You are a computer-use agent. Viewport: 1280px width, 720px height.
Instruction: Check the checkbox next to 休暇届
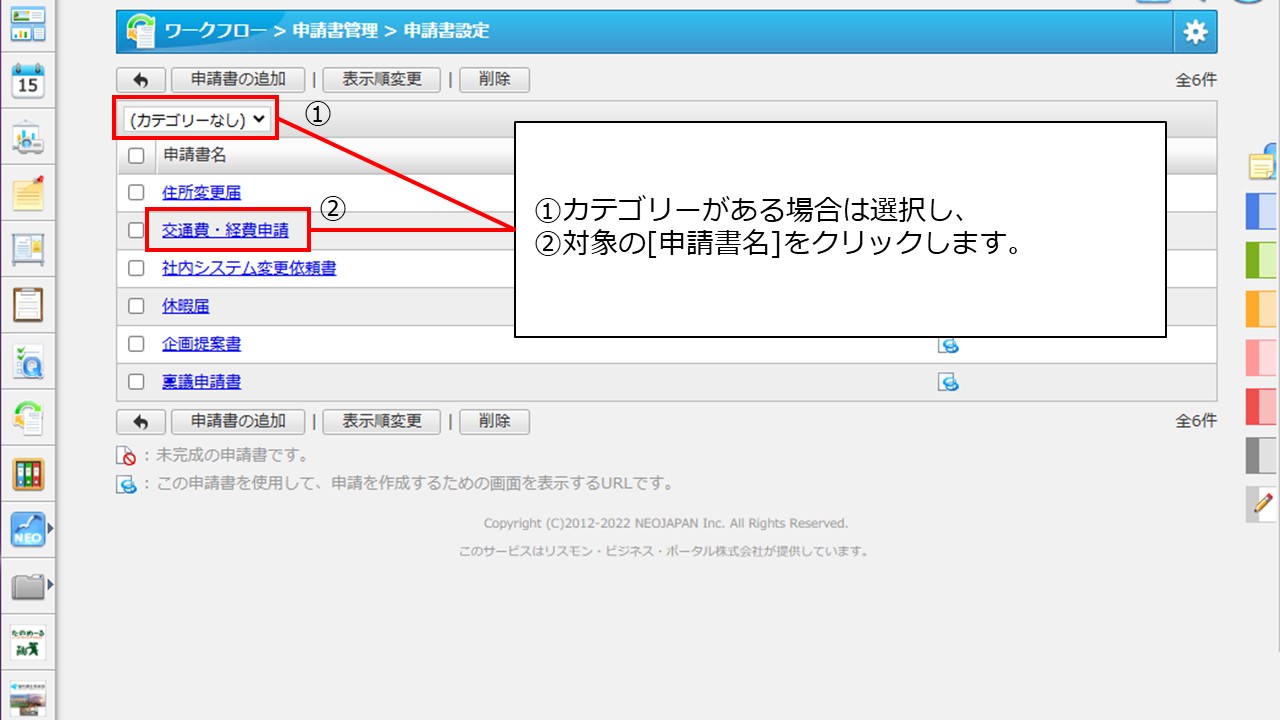[136, 306]
